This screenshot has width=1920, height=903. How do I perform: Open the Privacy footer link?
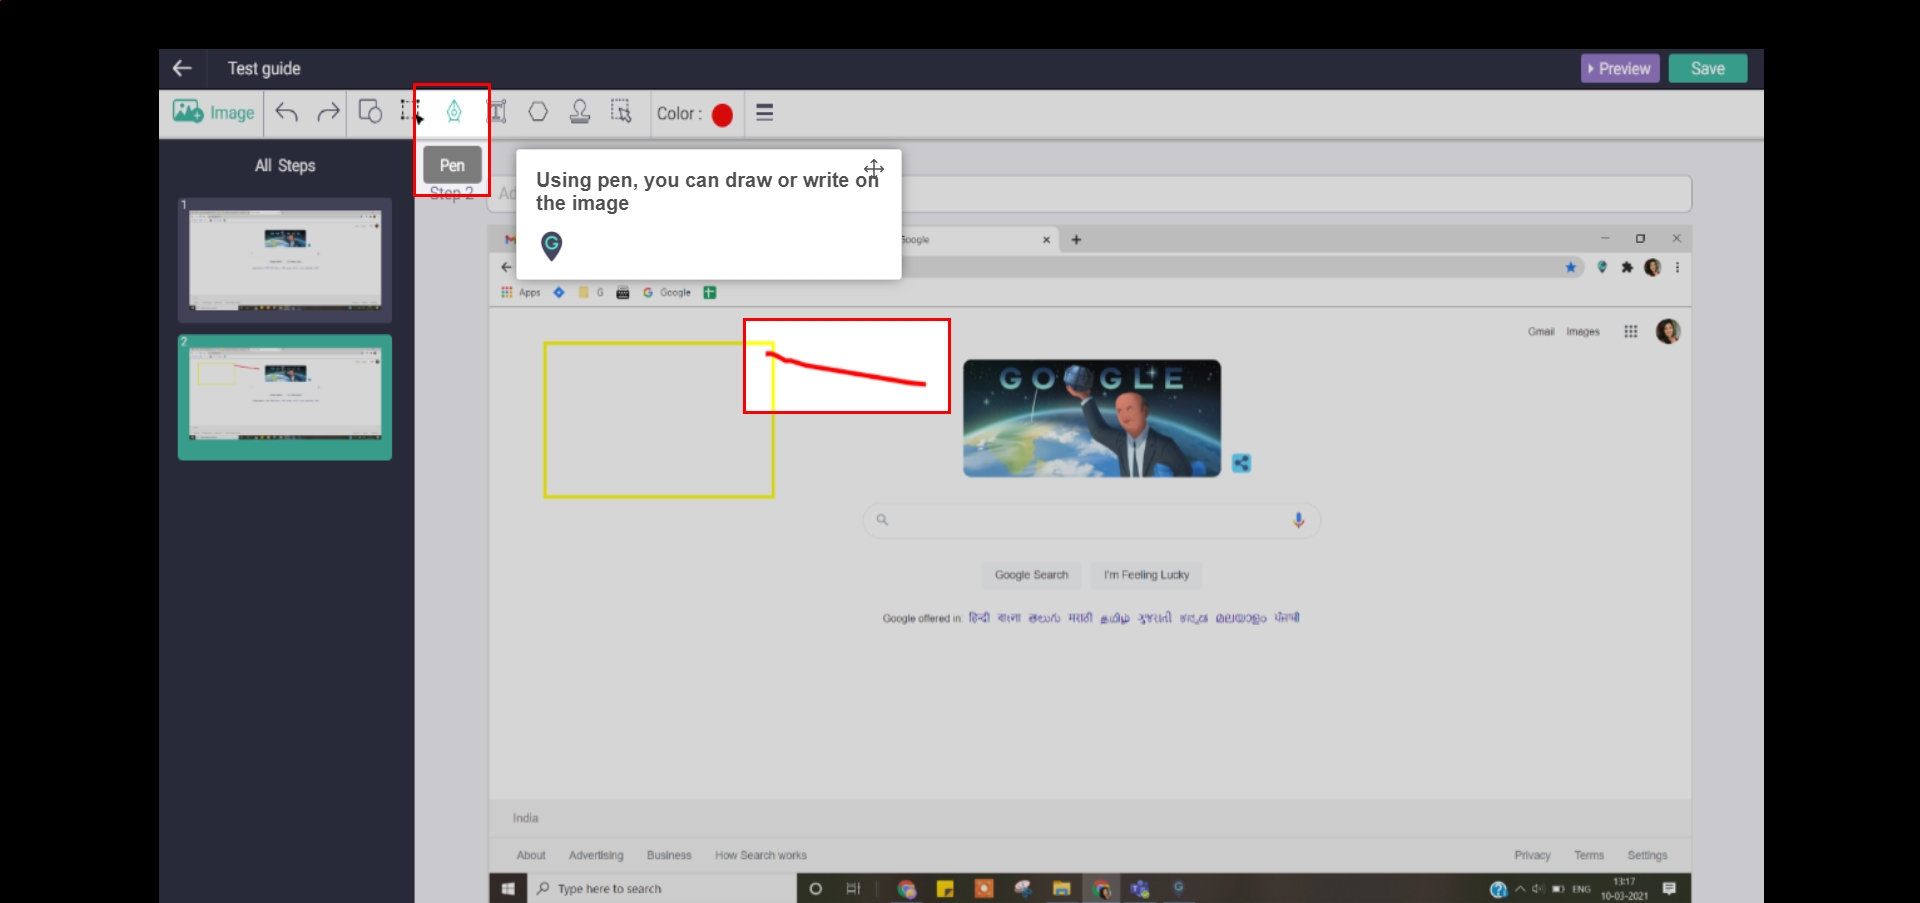coord(1532,856)
